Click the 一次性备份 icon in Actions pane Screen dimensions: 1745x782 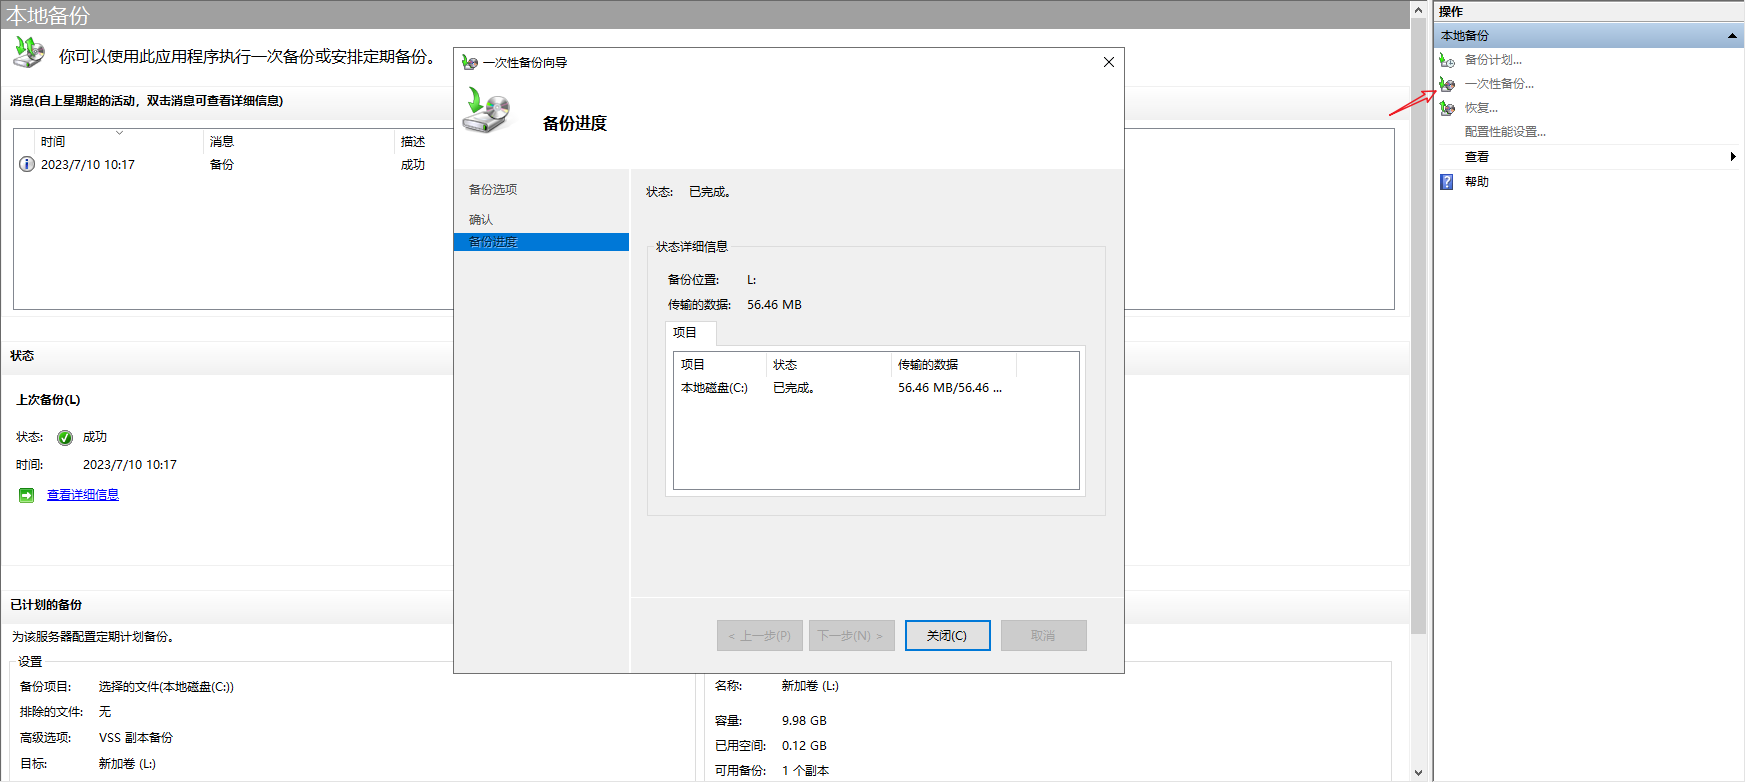pyautogui.click(x=1447, y=84)
